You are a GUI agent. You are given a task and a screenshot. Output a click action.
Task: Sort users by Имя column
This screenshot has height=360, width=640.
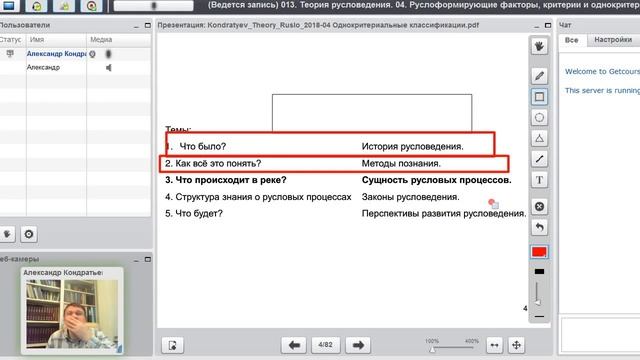[56, 40]
